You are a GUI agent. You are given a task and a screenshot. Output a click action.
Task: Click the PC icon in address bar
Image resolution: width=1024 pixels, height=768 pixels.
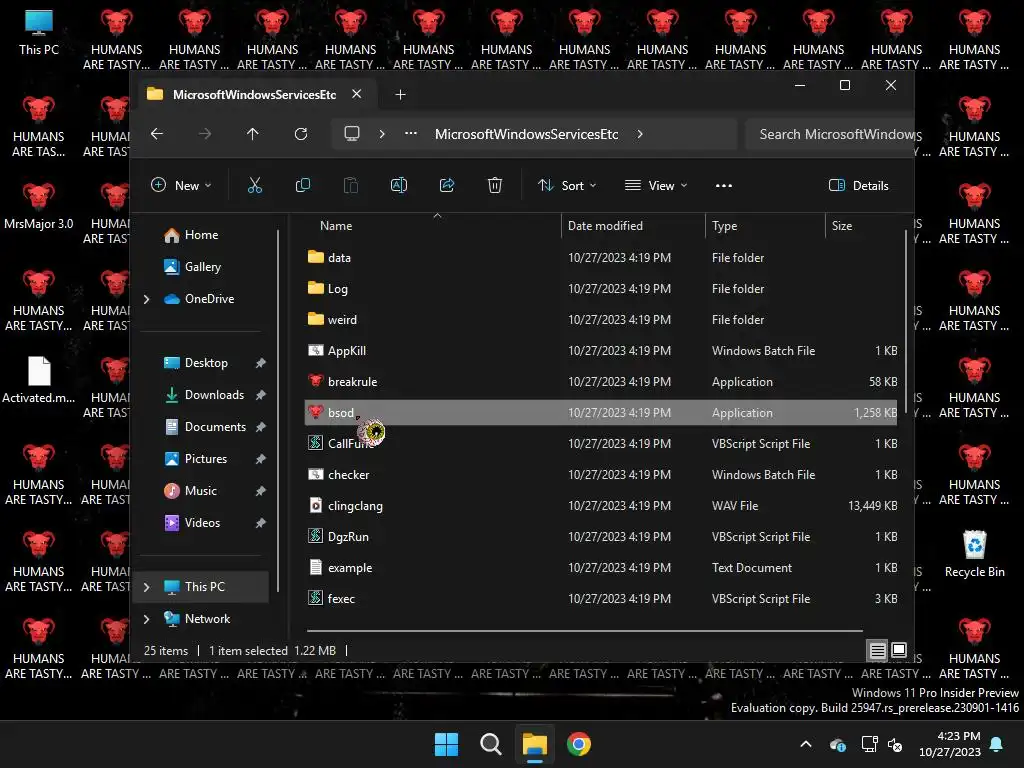(352, 134)
